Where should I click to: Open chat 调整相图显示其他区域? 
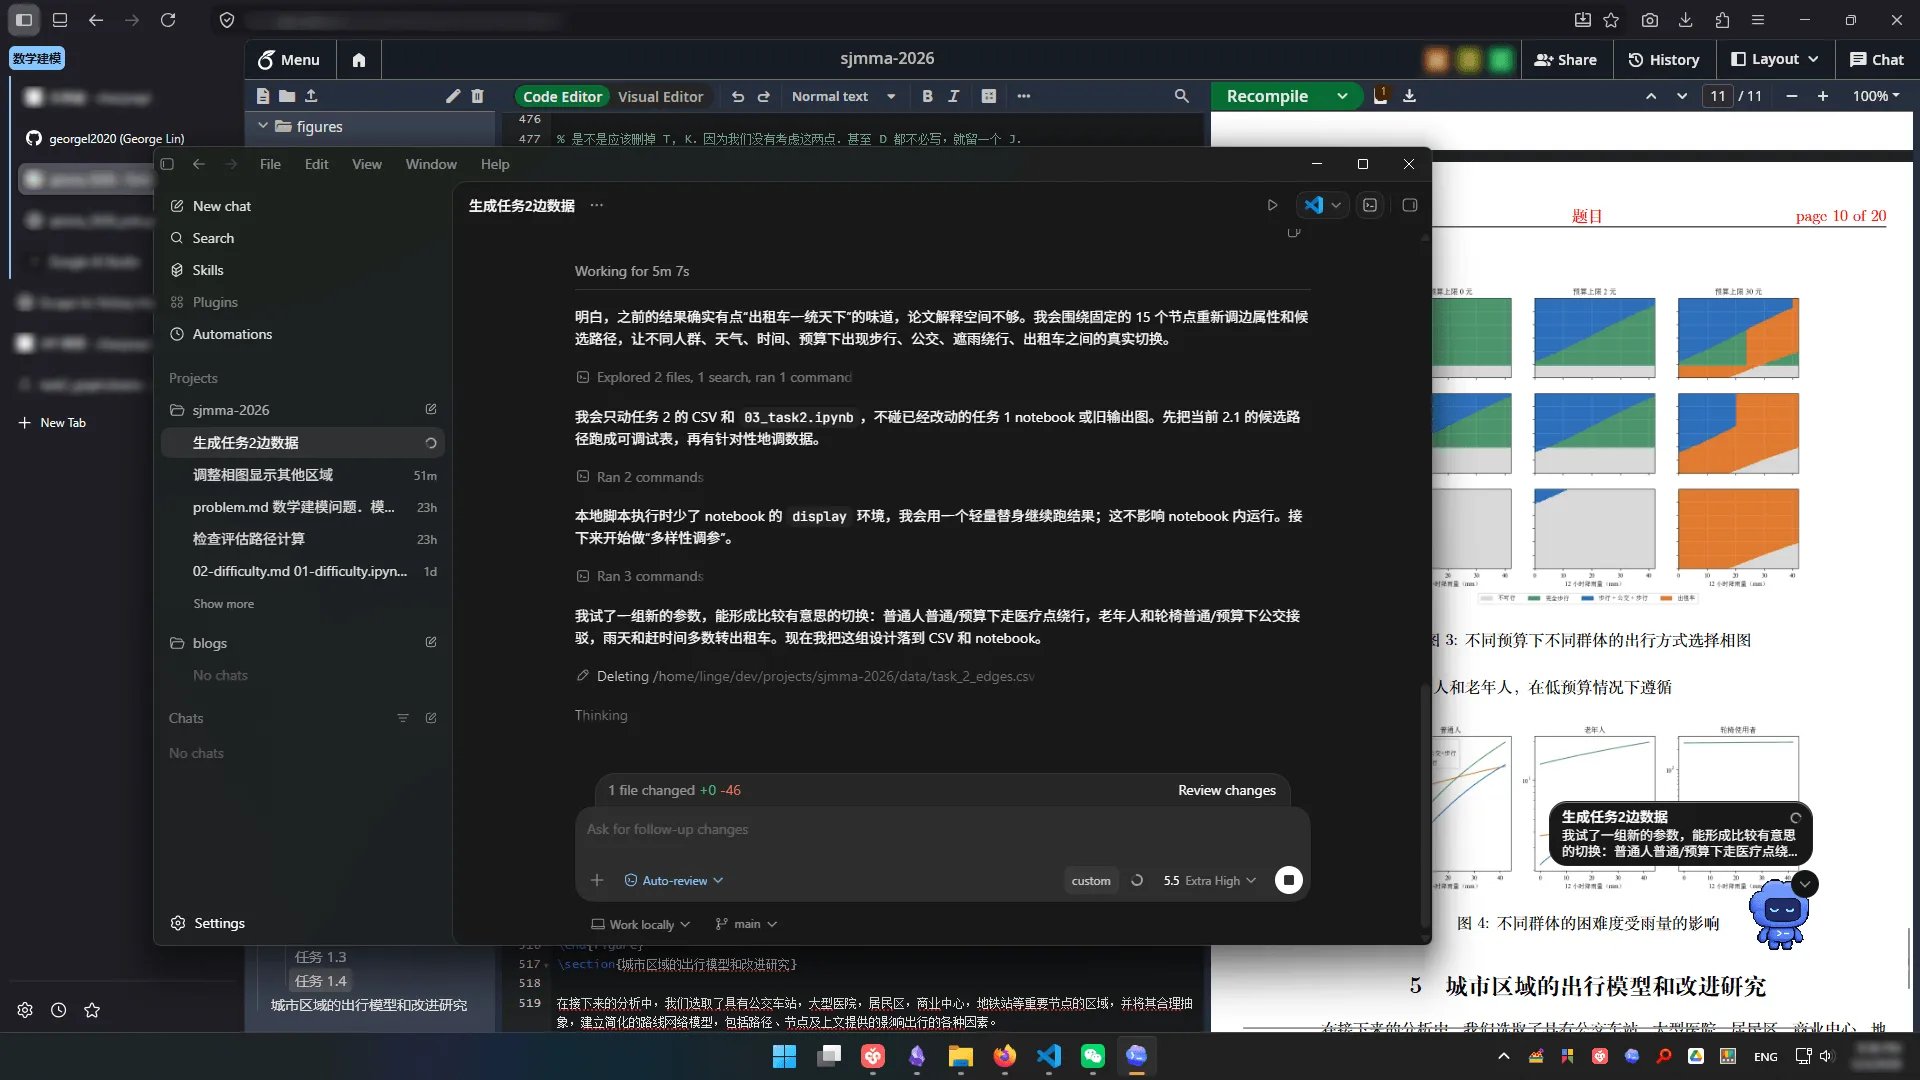click(x=303, y=475)
